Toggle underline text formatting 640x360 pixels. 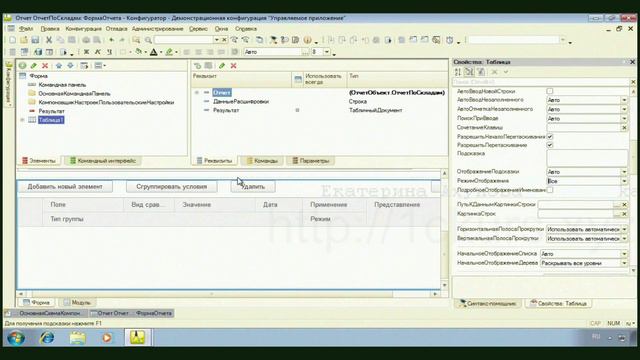(x=109, y=52)
